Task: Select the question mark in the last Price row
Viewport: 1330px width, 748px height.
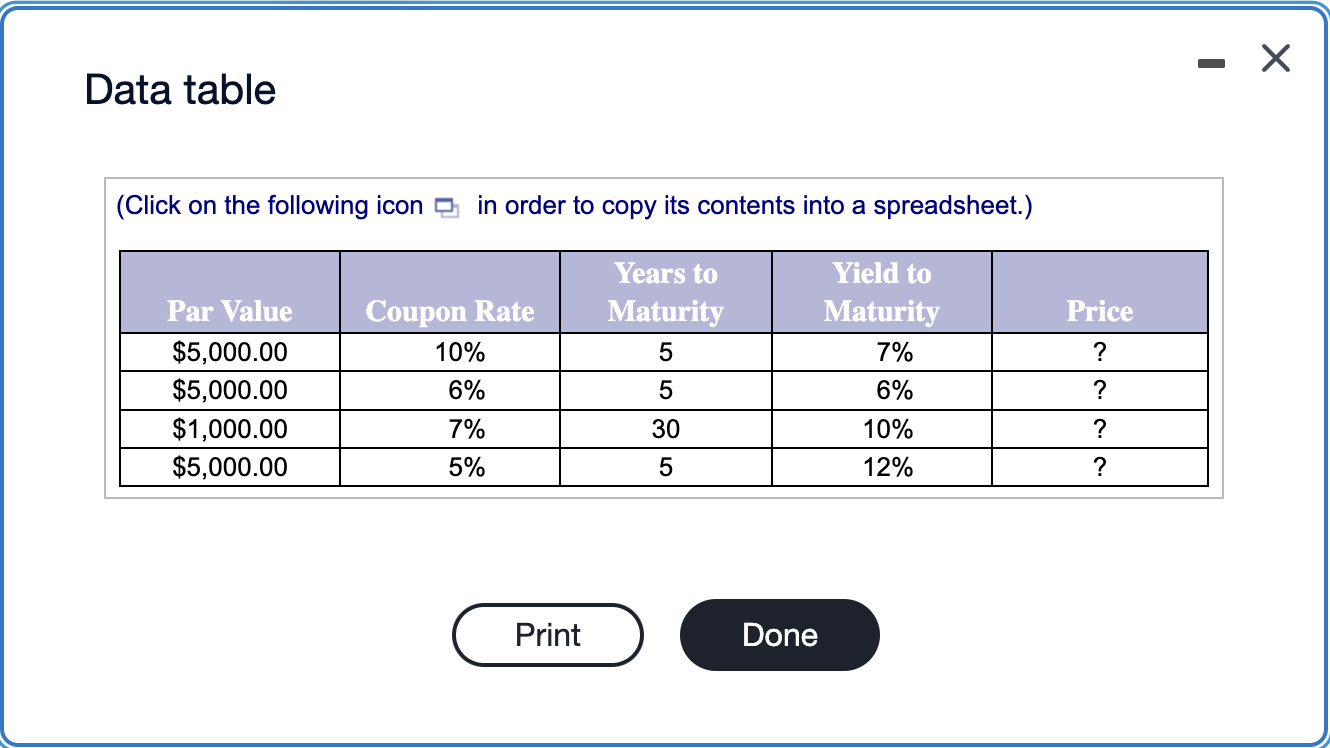Action: click(1099, 467)
